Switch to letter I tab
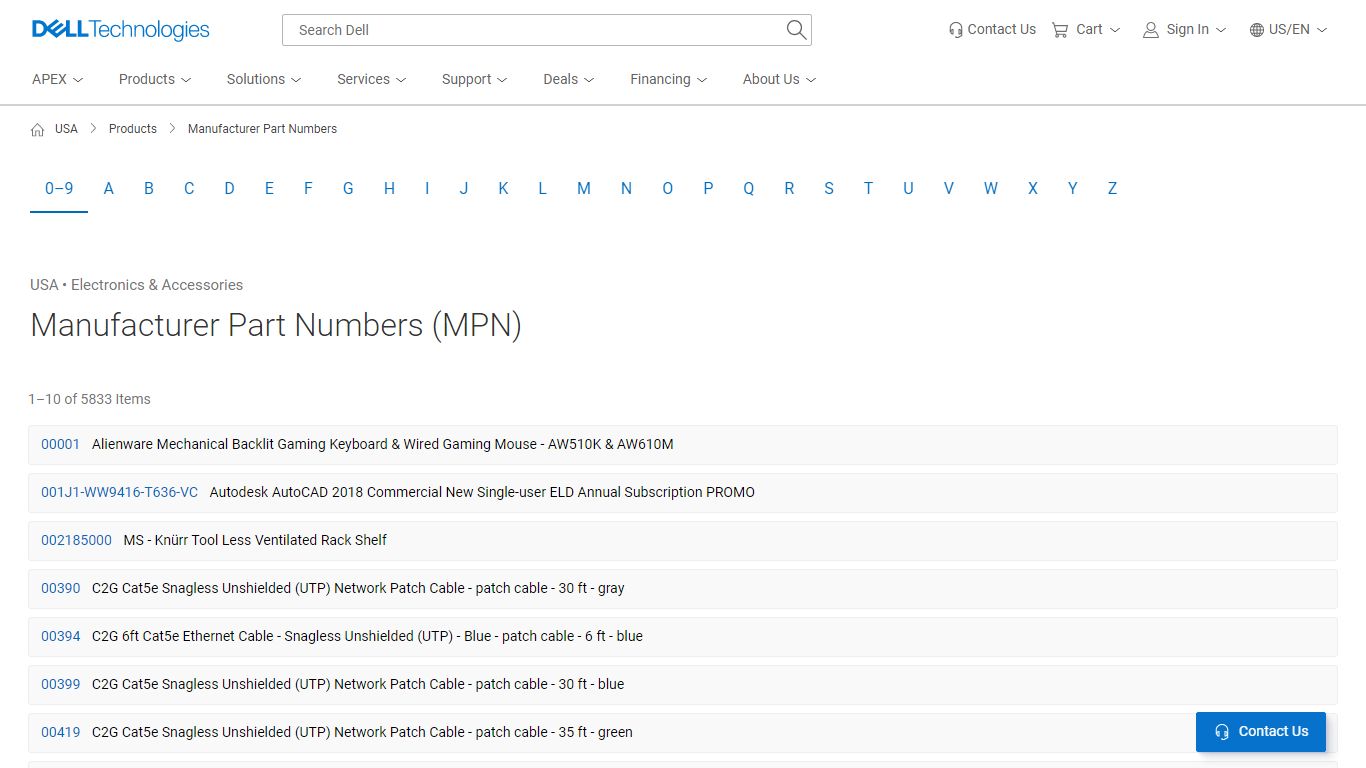This screenshot has width=1366, height=768. coord(427,188)
